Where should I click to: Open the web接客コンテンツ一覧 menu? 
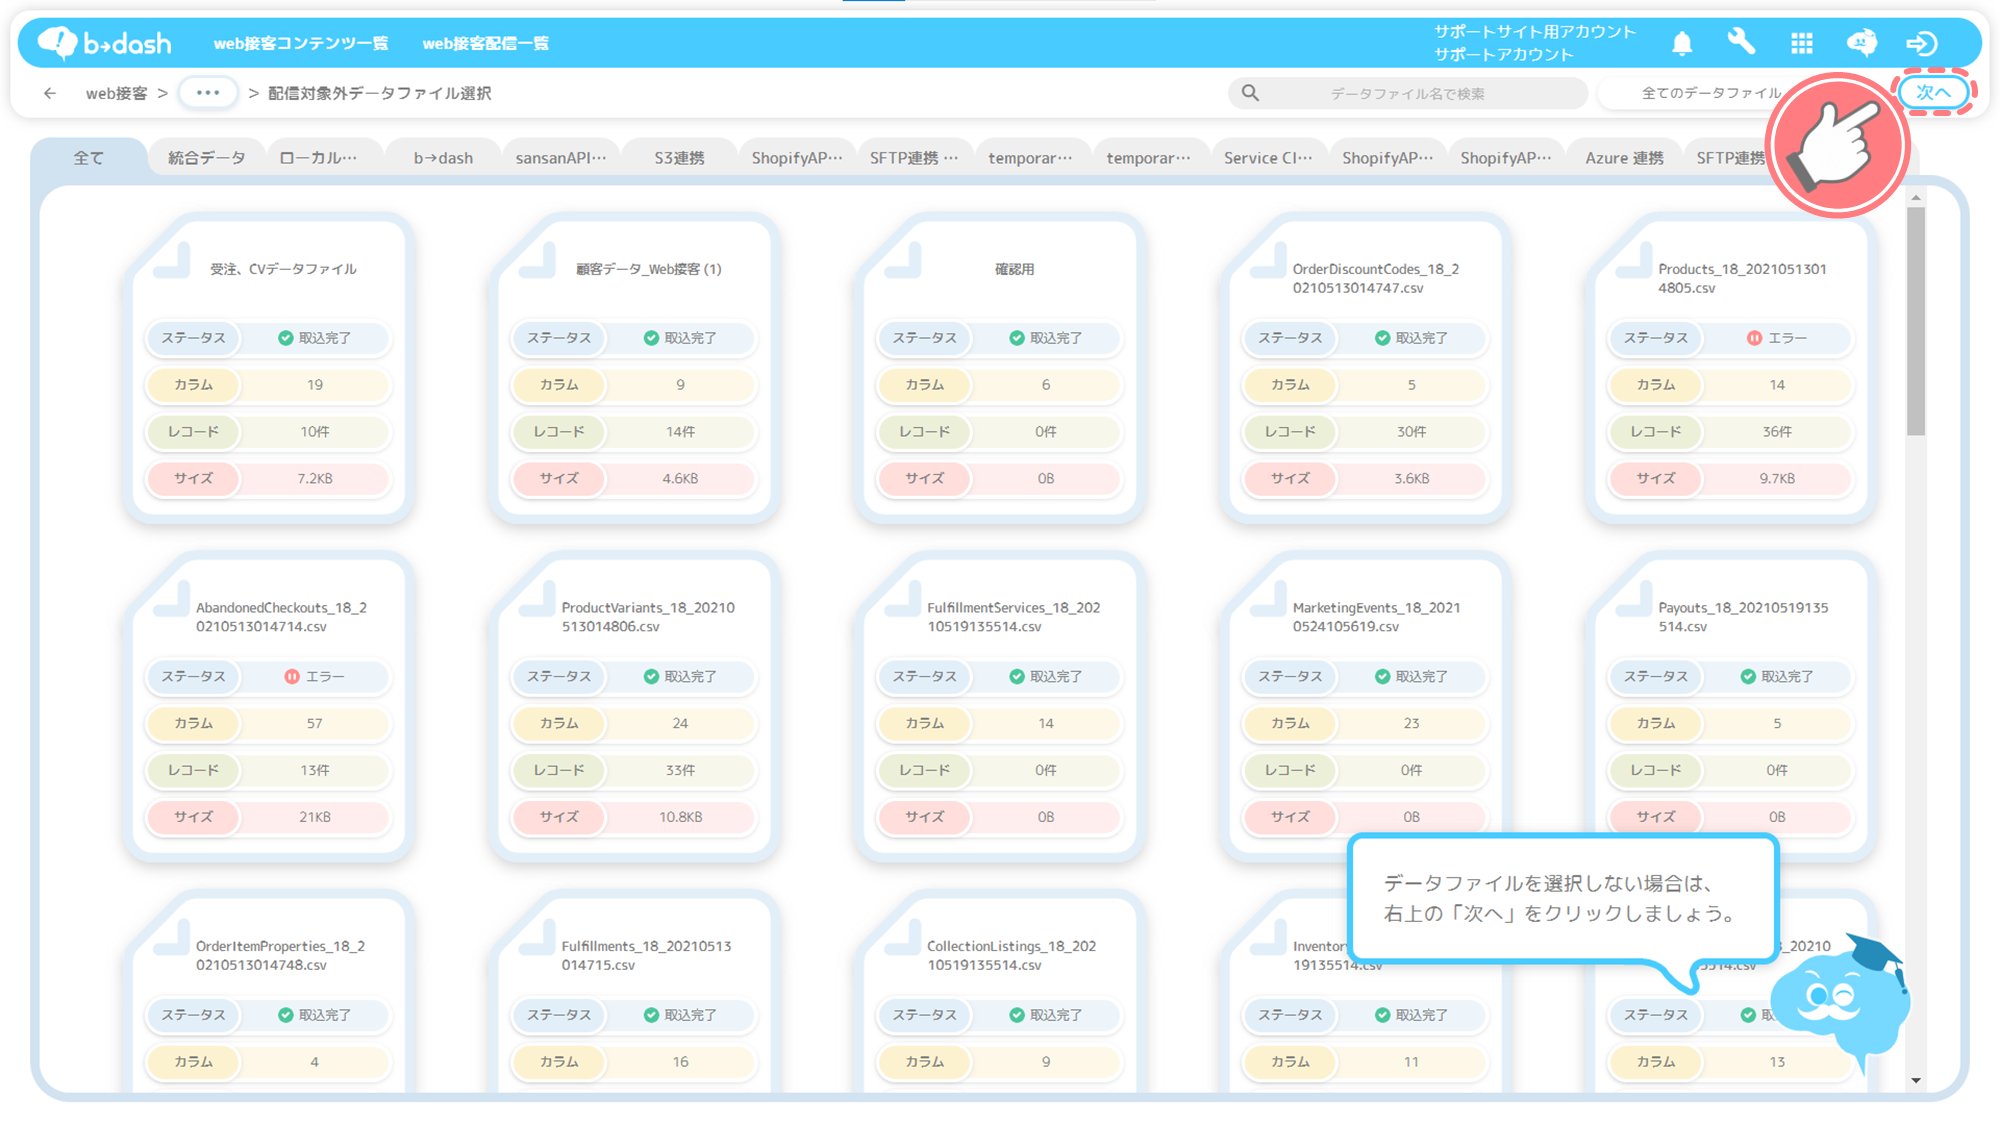click(x=301, y=43)
